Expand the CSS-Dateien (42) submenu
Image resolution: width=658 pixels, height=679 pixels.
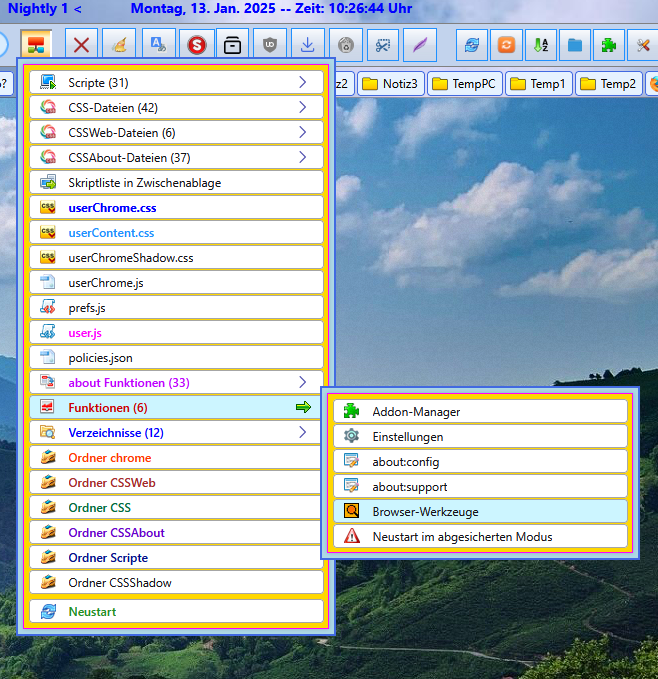[176, 107]
